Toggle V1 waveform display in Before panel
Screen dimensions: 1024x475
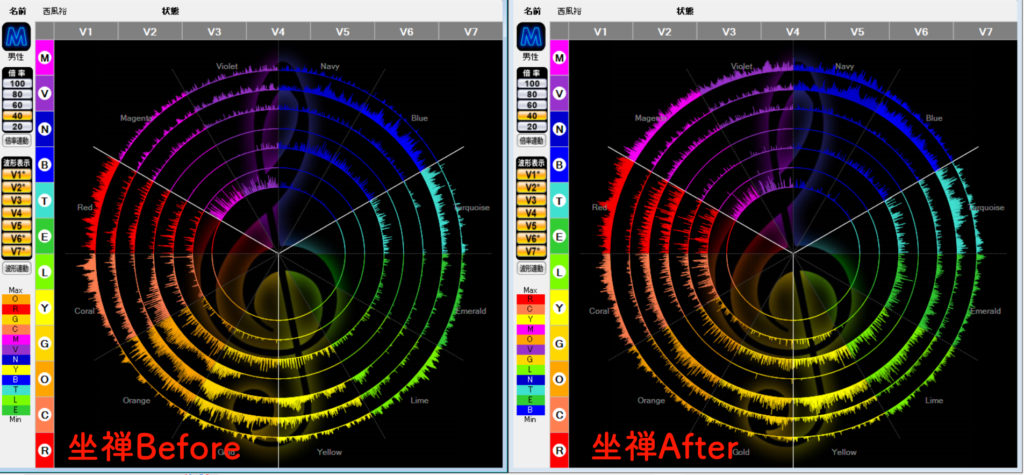click(x=16, y=174)
